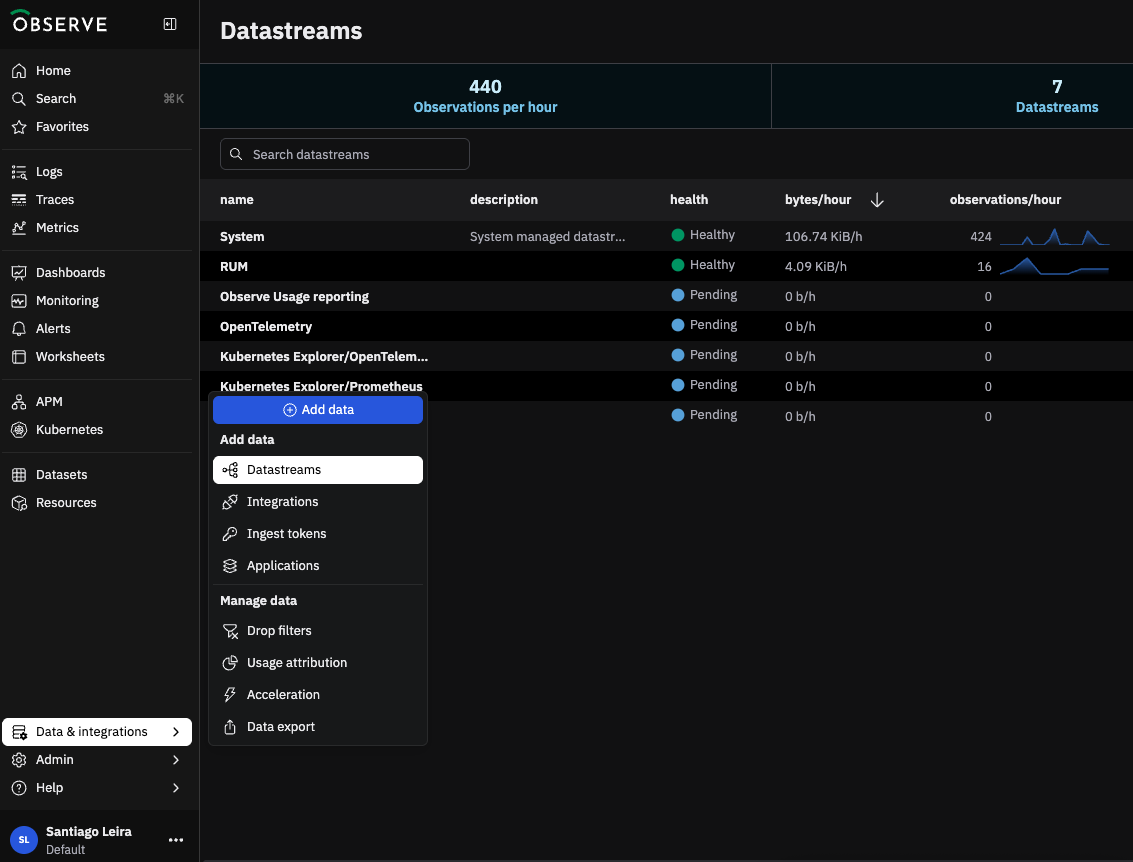Click the Kubernetes helm icon
Image resolution: width=1133 pixels, height=862 pixels.
pyautogui.click(x=18, y=430)
